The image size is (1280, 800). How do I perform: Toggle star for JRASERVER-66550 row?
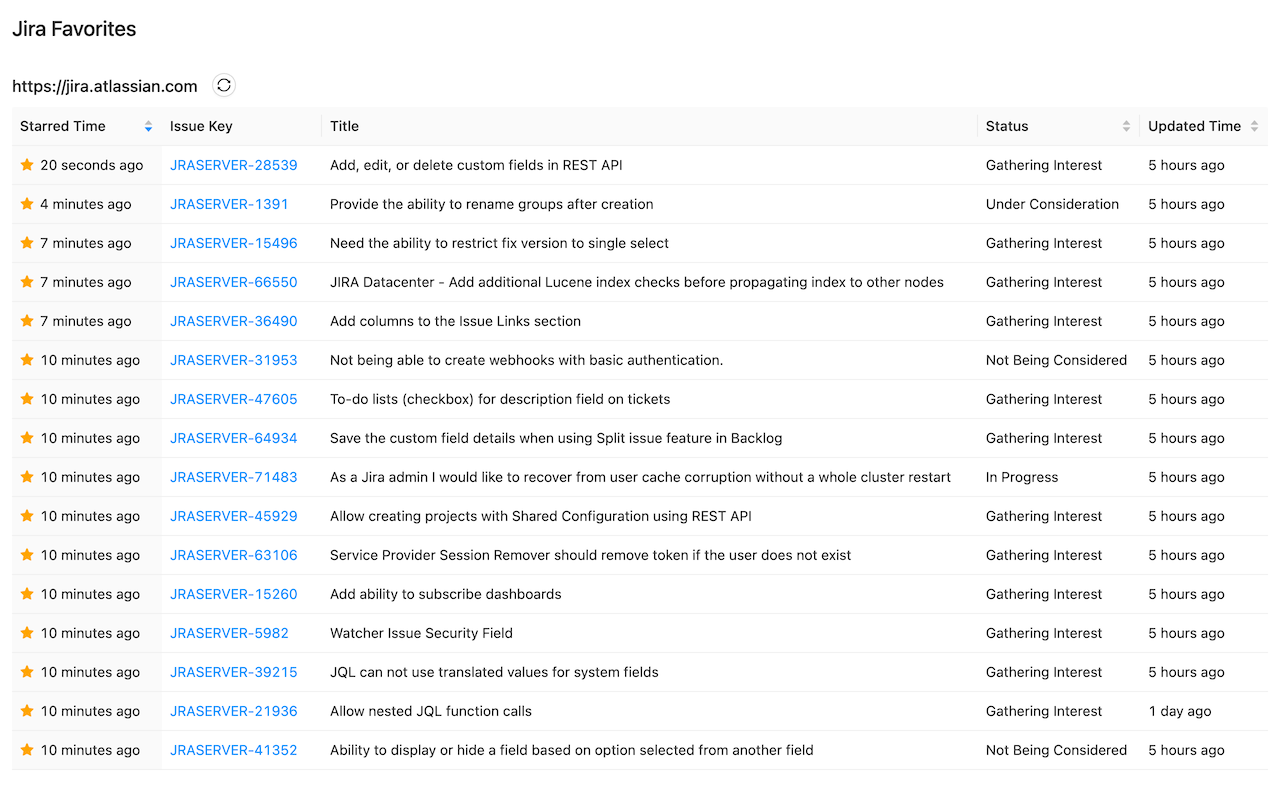(x=27, y=282)
